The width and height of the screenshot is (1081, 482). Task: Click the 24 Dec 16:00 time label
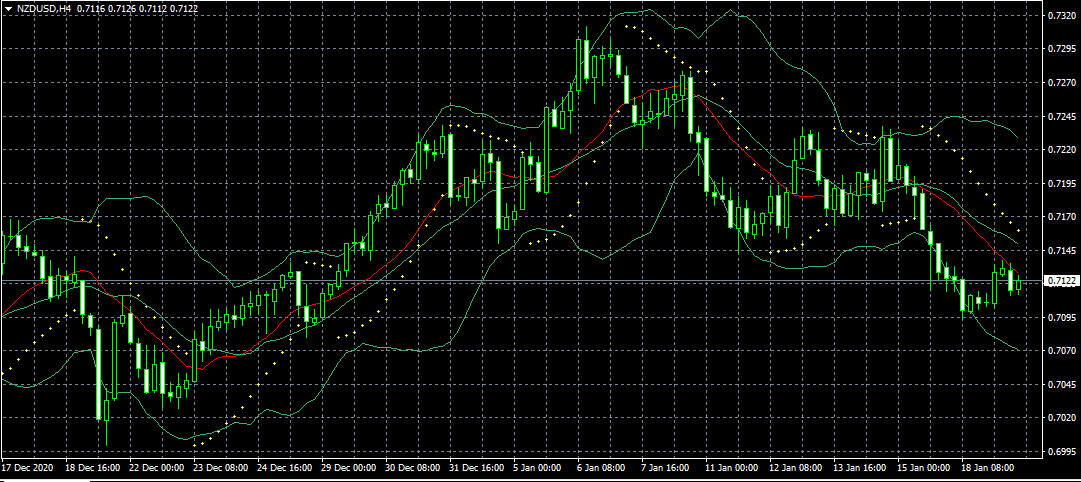[285, 467]
